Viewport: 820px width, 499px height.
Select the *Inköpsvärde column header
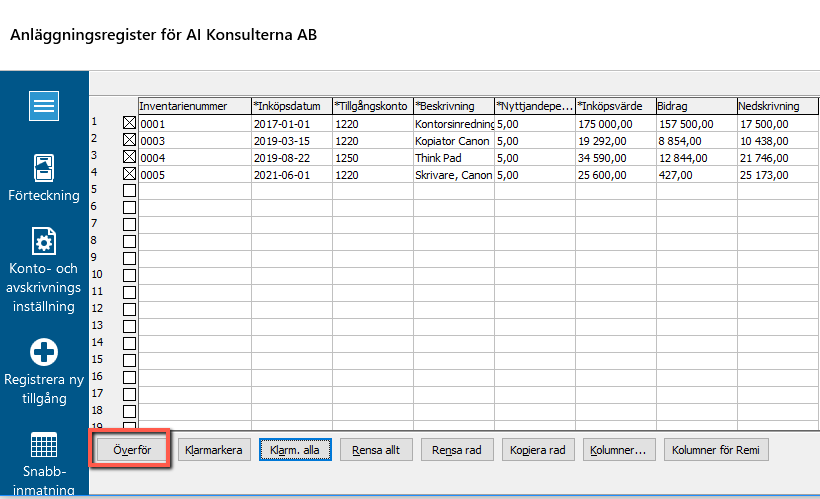click(x=616, y=106)
